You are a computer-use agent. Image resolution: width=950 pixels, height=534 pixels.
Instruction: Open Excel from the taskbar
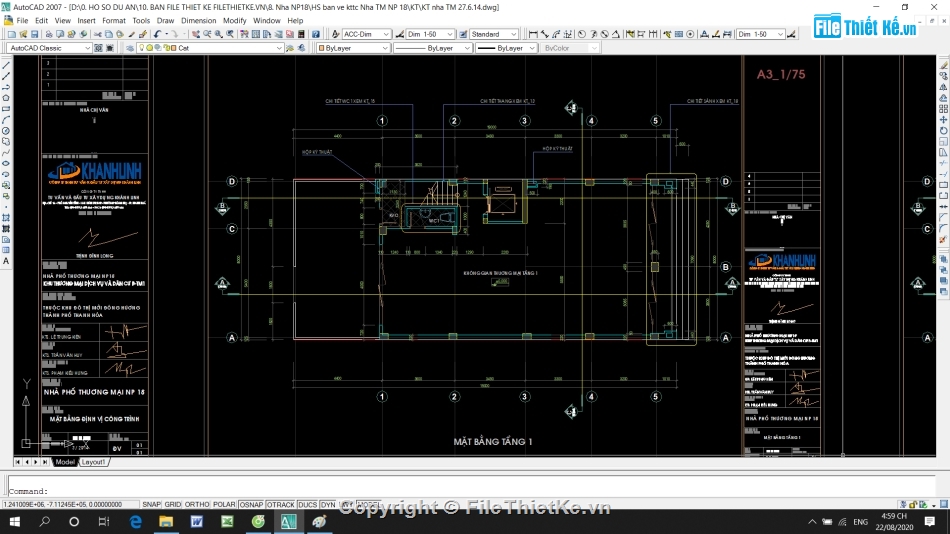coord(227,521)
